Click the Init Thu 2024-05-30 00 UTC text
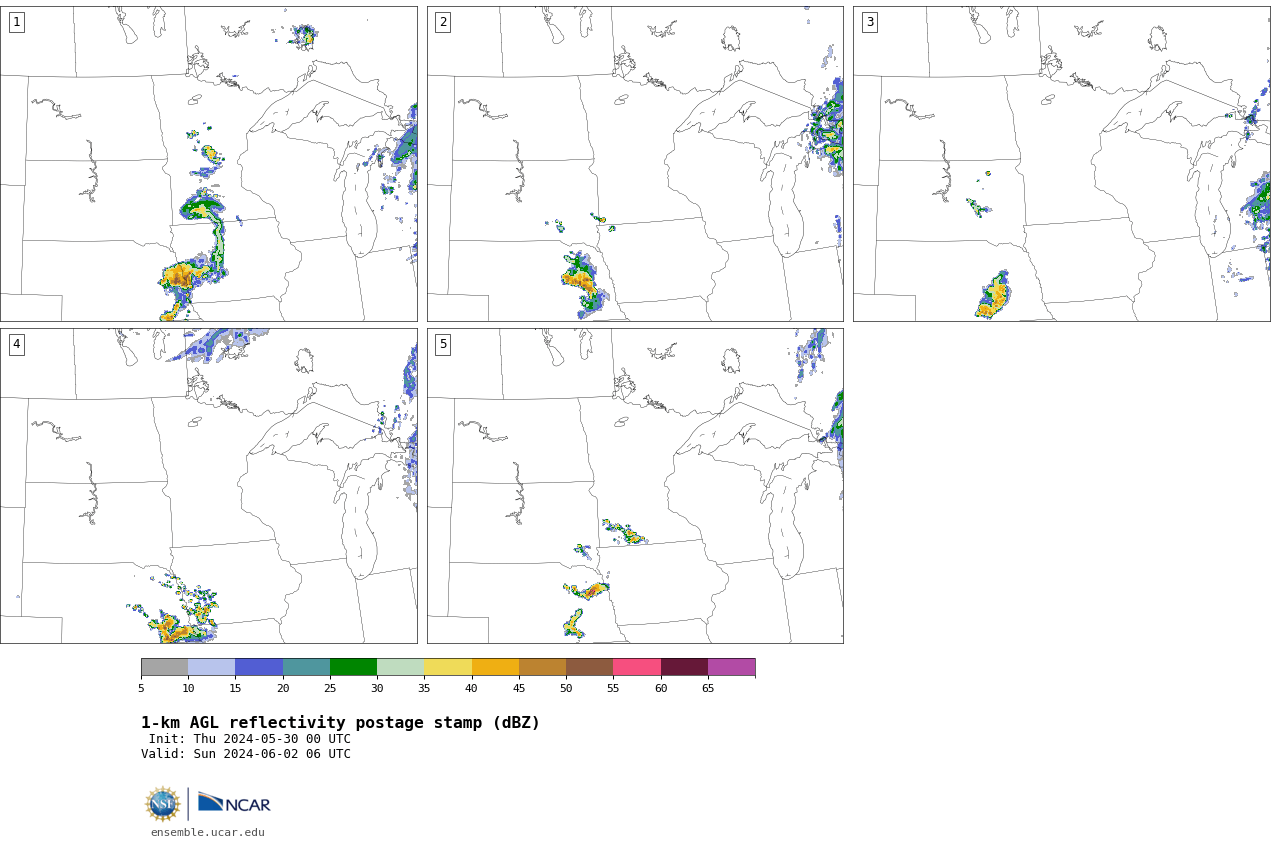Screen dimensions: 1280x844 click(250, 739)
